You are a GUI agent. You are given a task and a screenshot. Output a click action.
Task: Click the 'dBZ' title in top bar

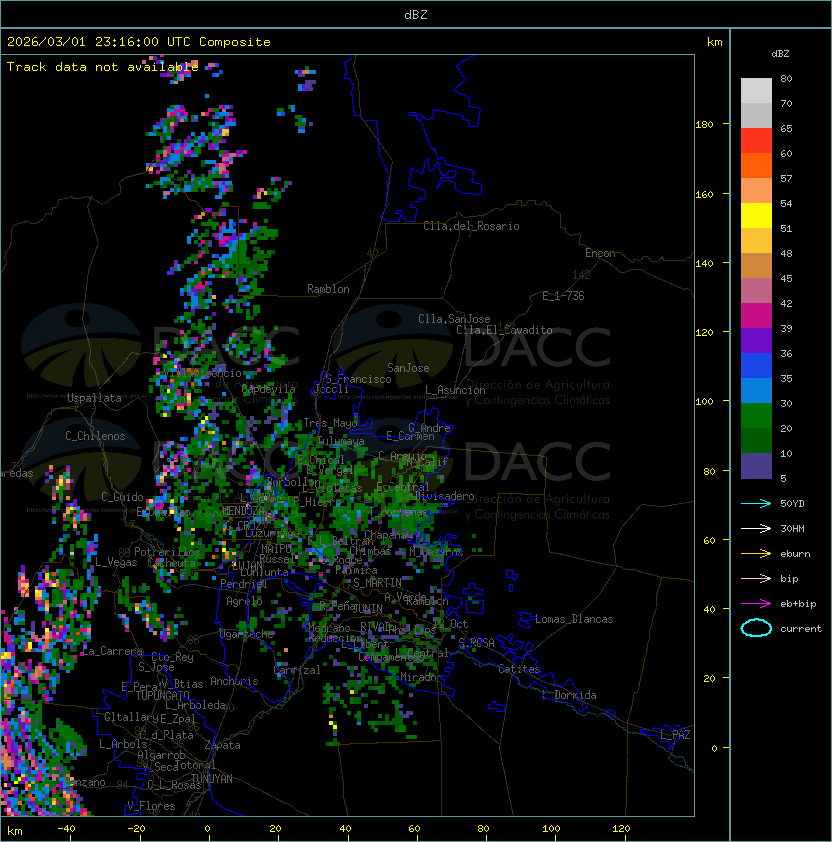(416, 14)
